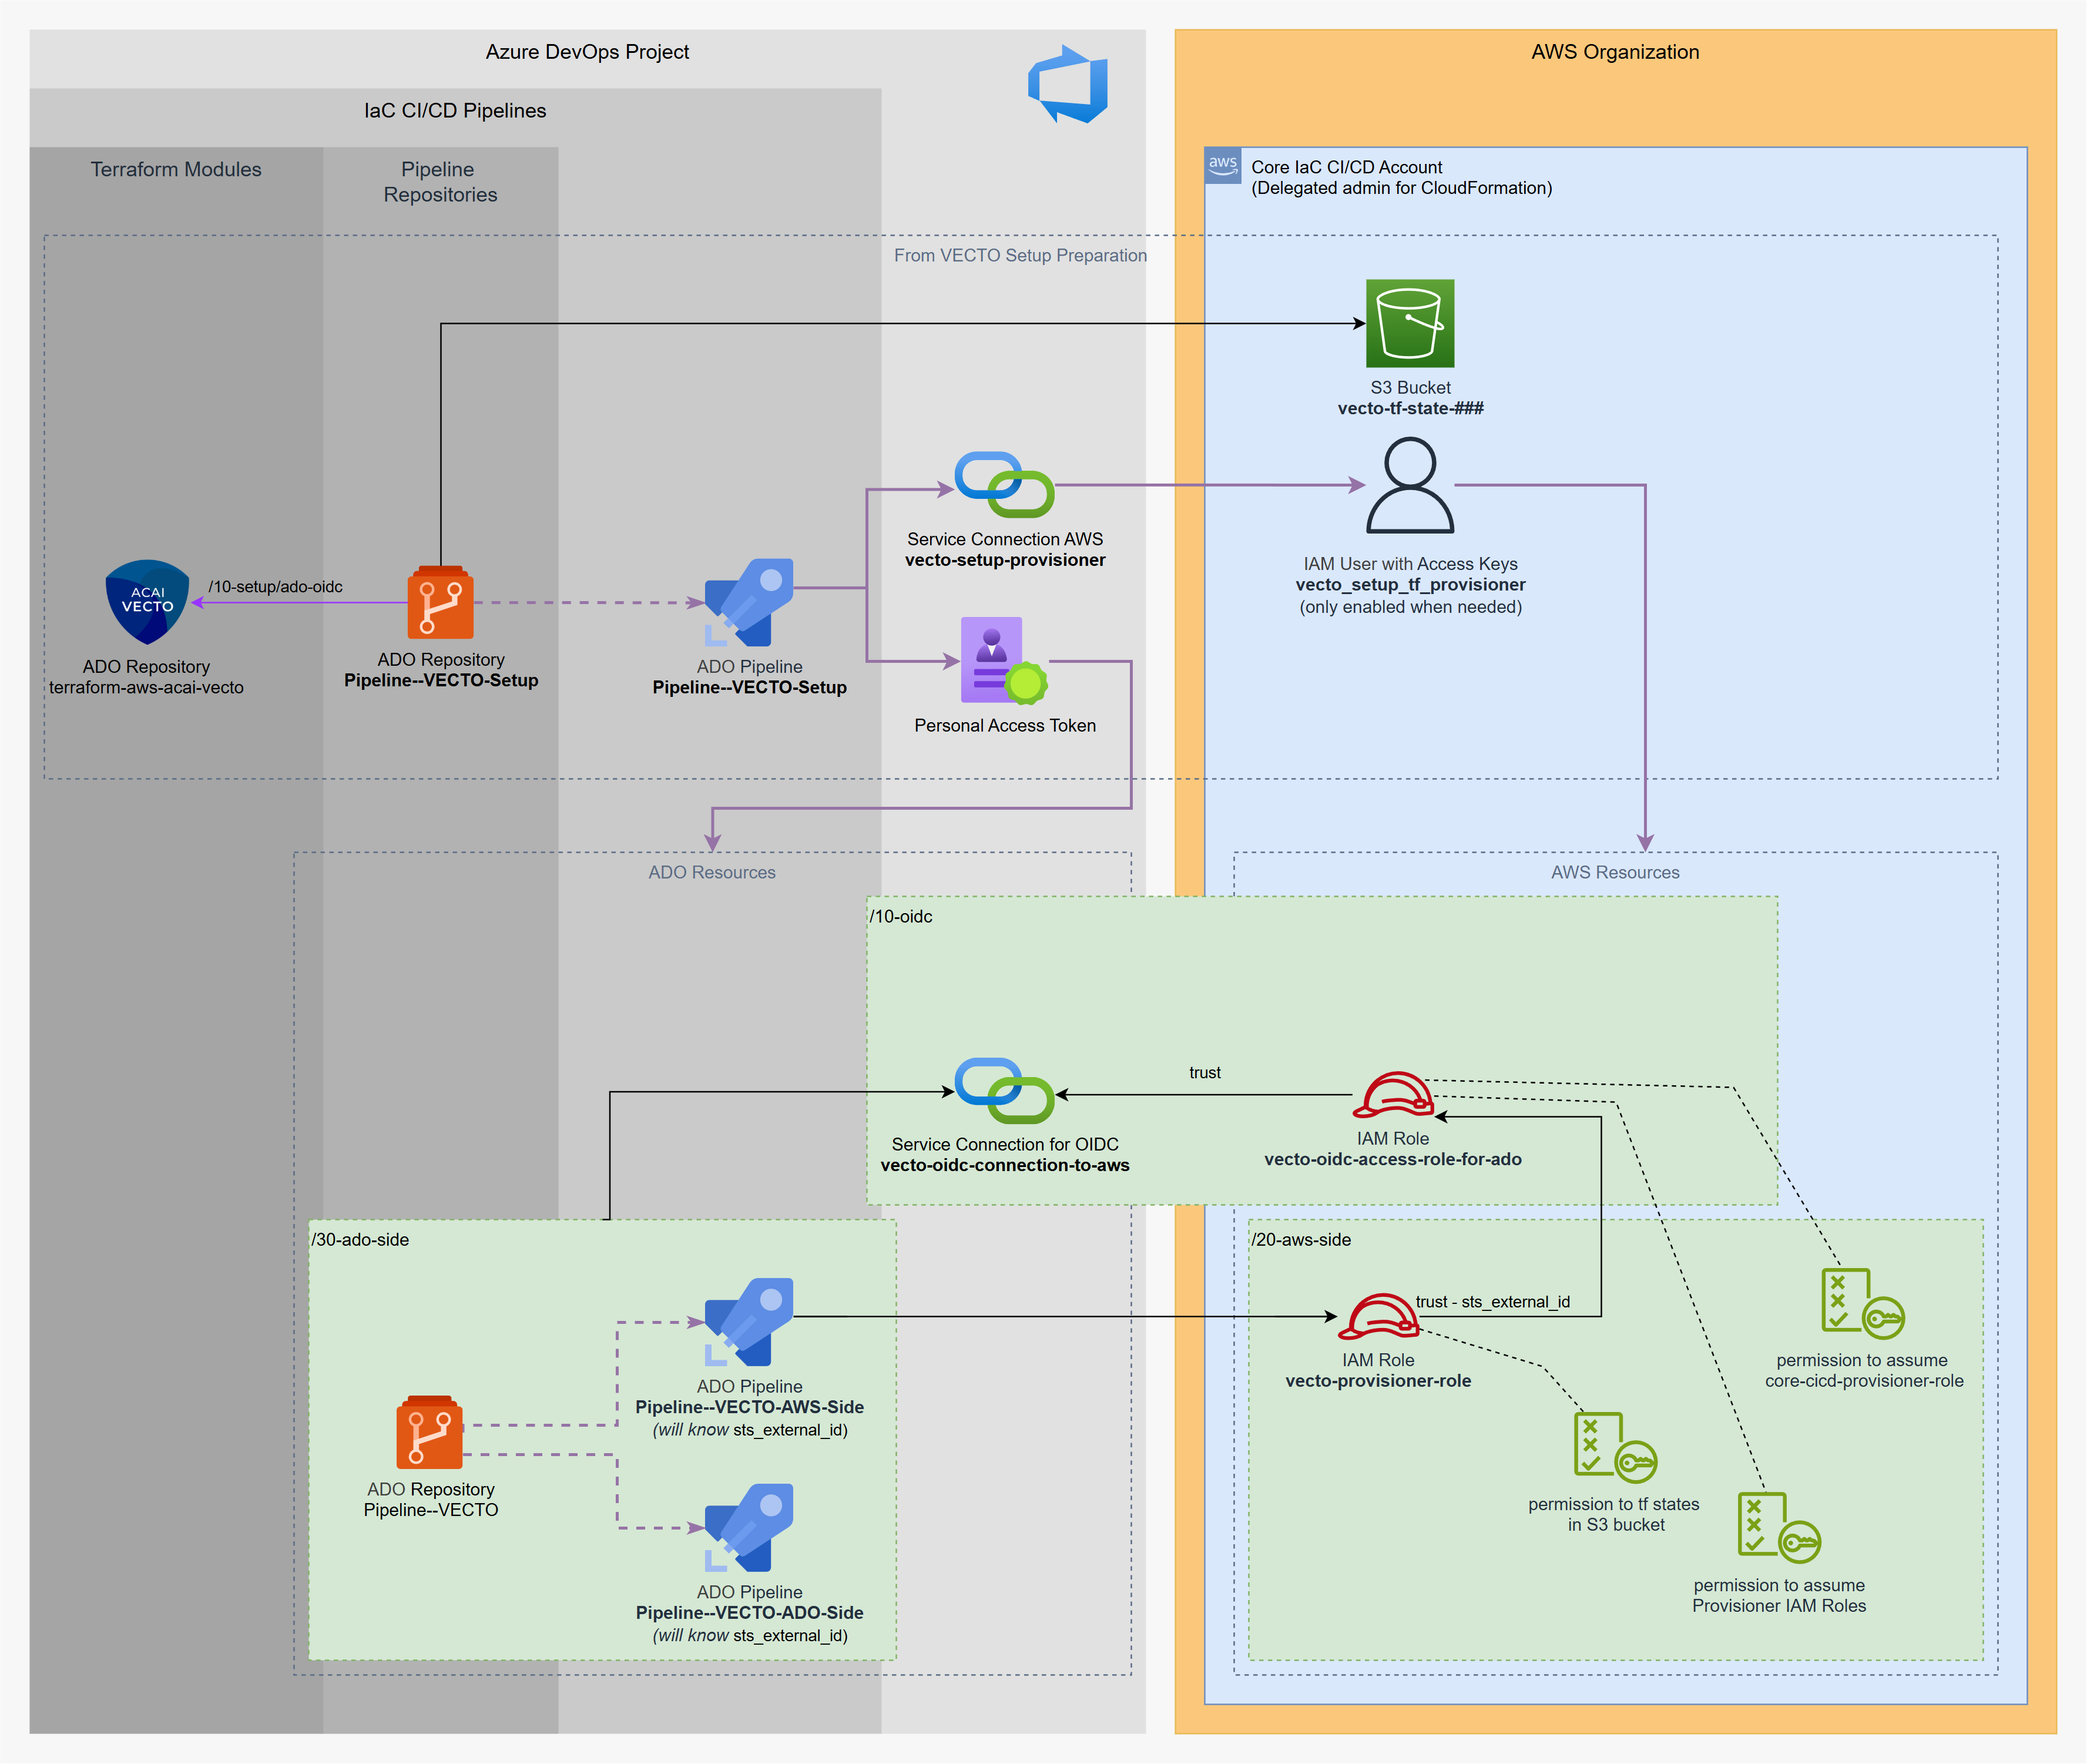Select the vecto-oidc-connection-to-aws service connection icon
The height and width of the screenshot is (1764, 2087).
point(1004,1091)
